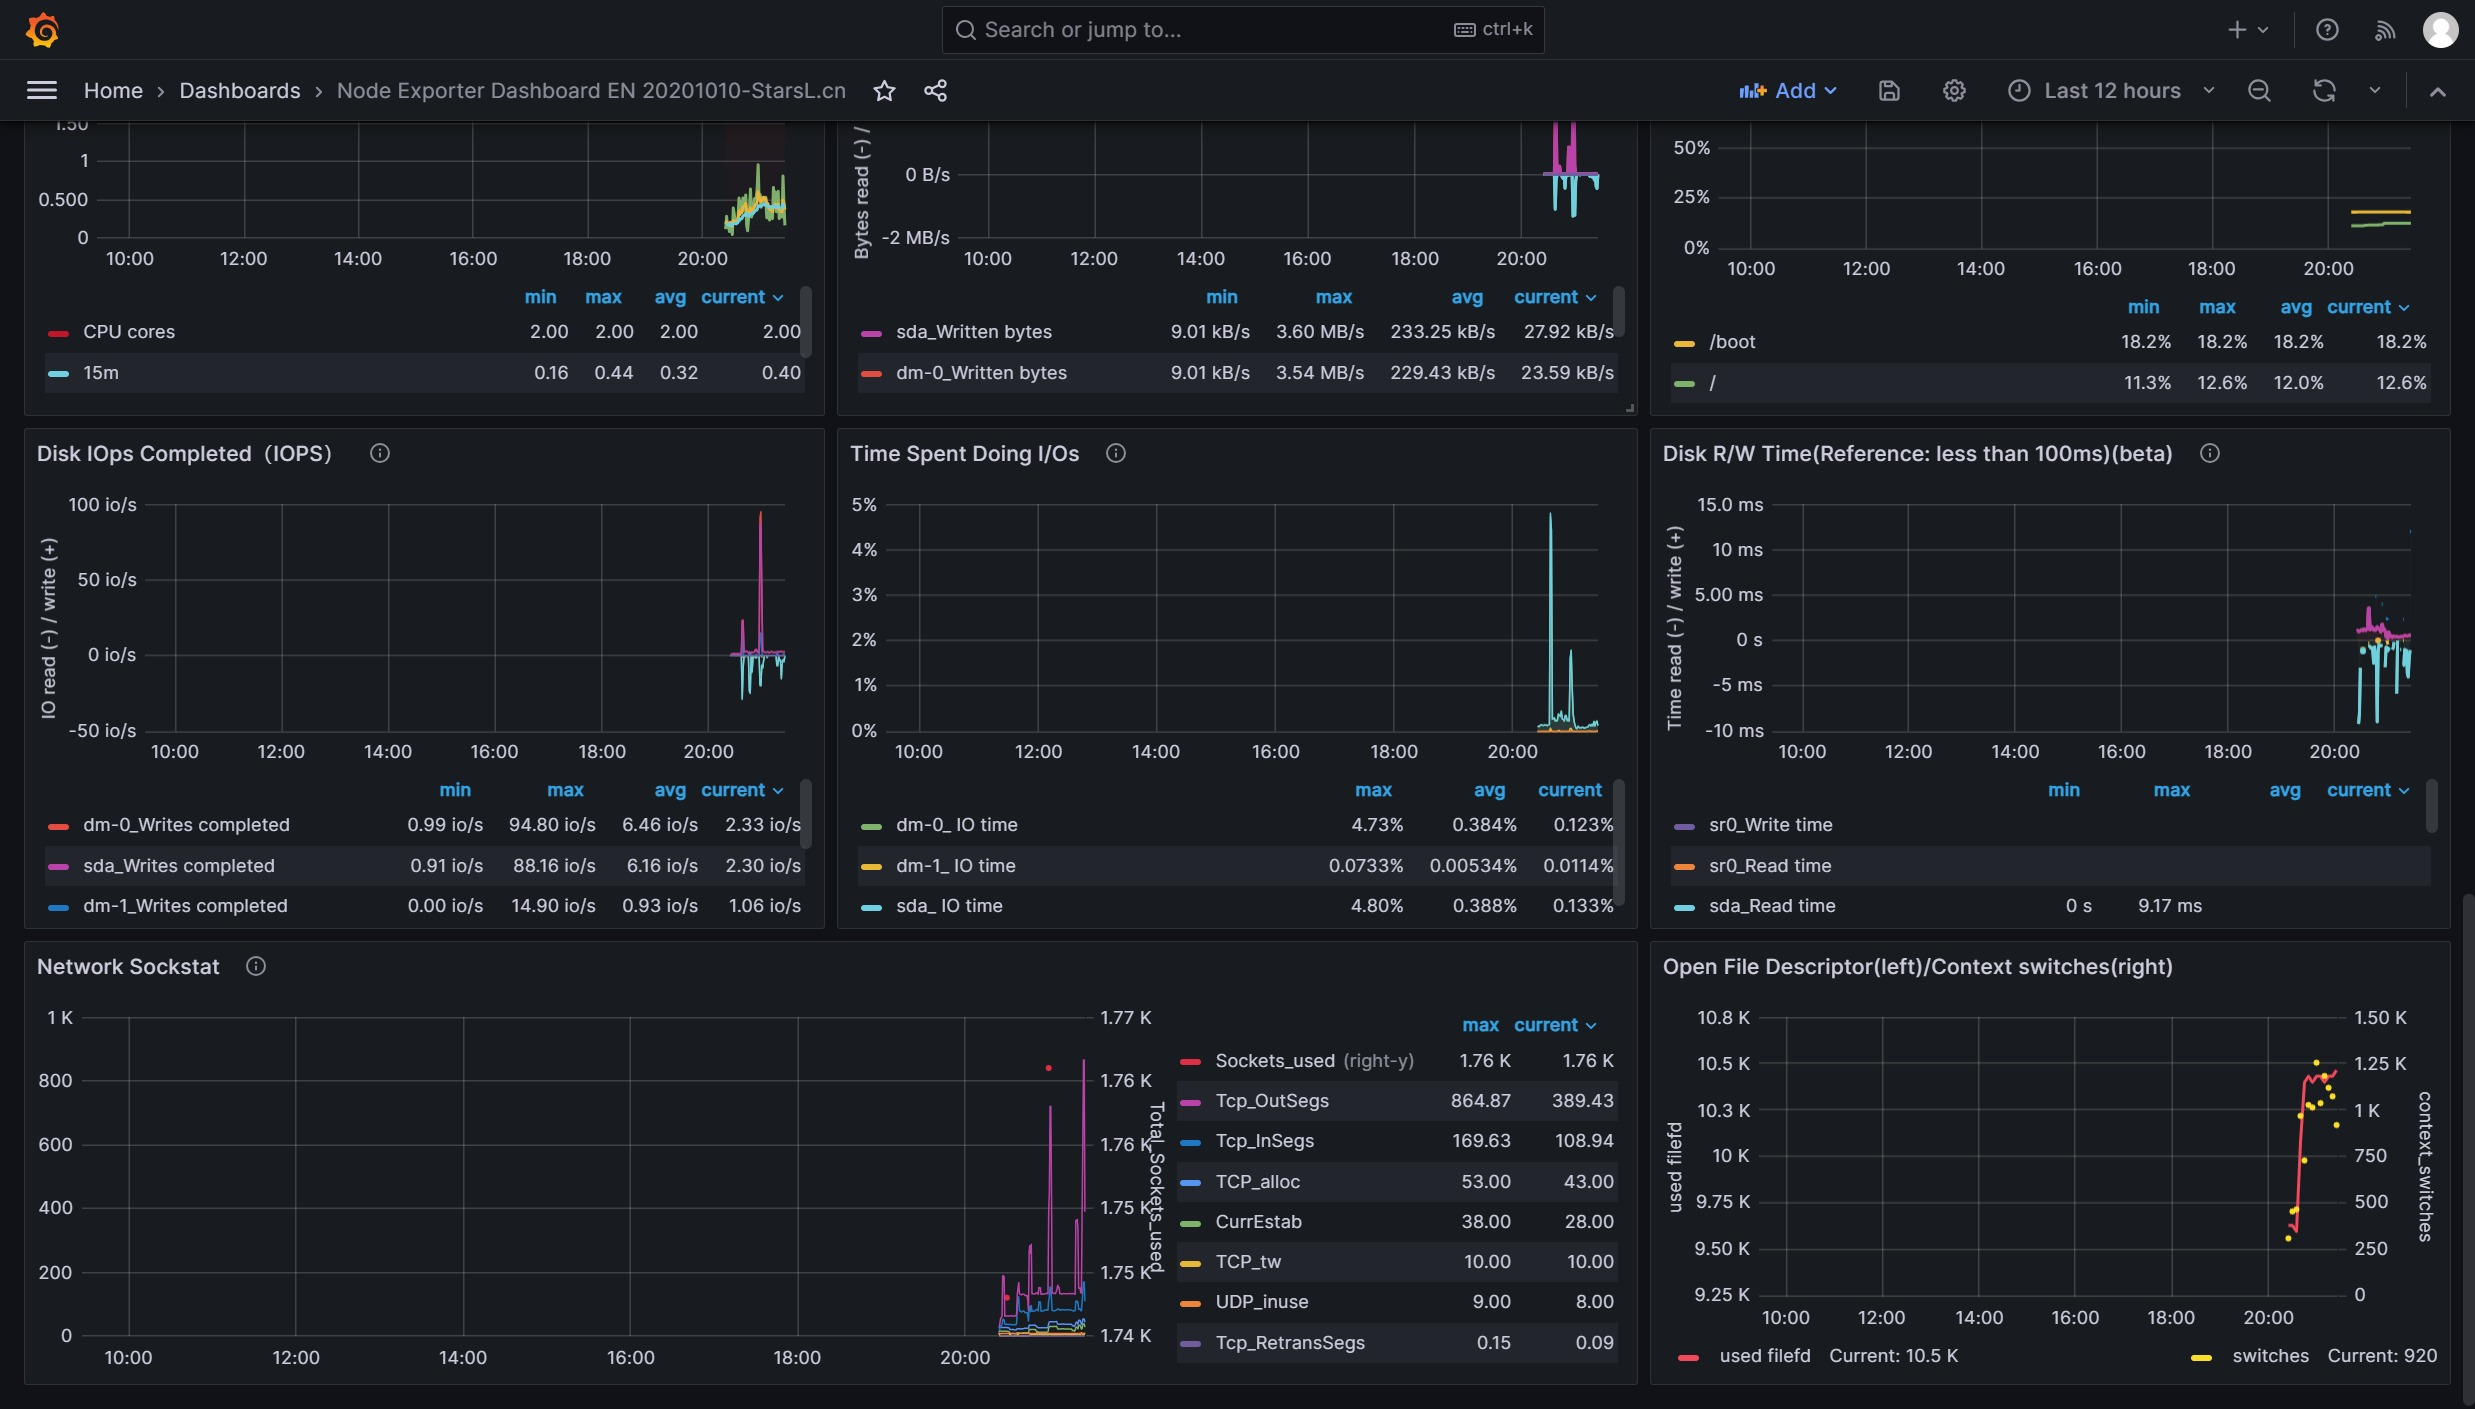Click the save dashboard icon
Screen dimensions: 2475x1409
1889,91
